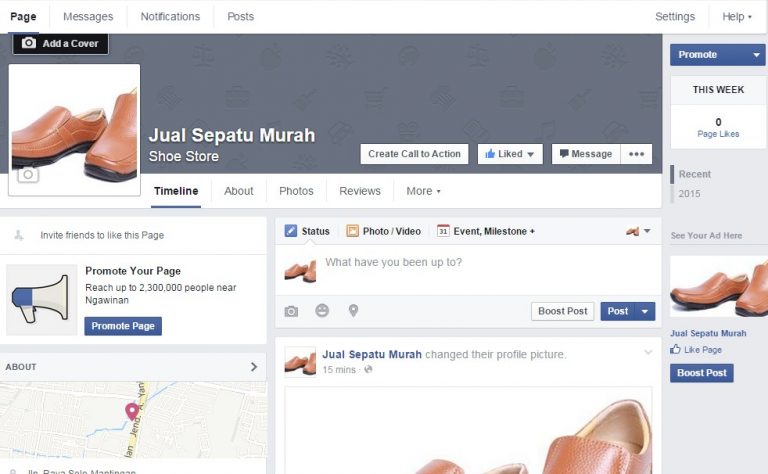Select Event, Milestone + in the composer
This screenshot has height=474, width=768.
[x=494, y=231]
